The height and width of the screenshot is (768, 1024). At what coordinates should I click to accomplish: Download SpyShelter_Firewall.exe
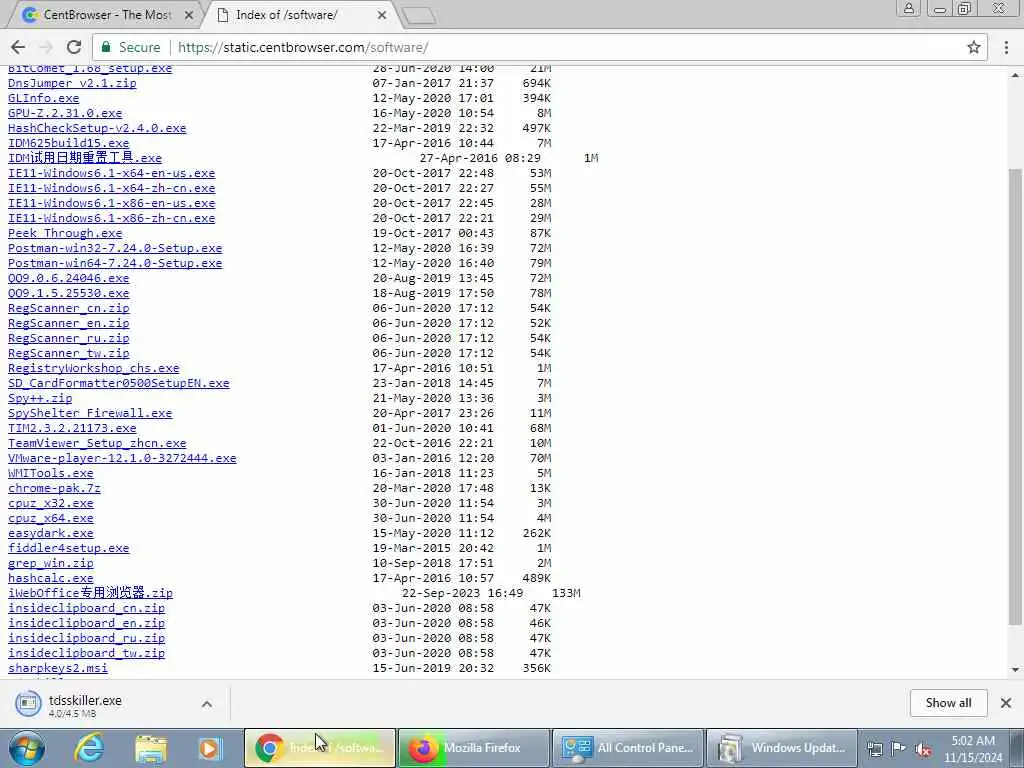pyautogui.click(x=90, y=413)
